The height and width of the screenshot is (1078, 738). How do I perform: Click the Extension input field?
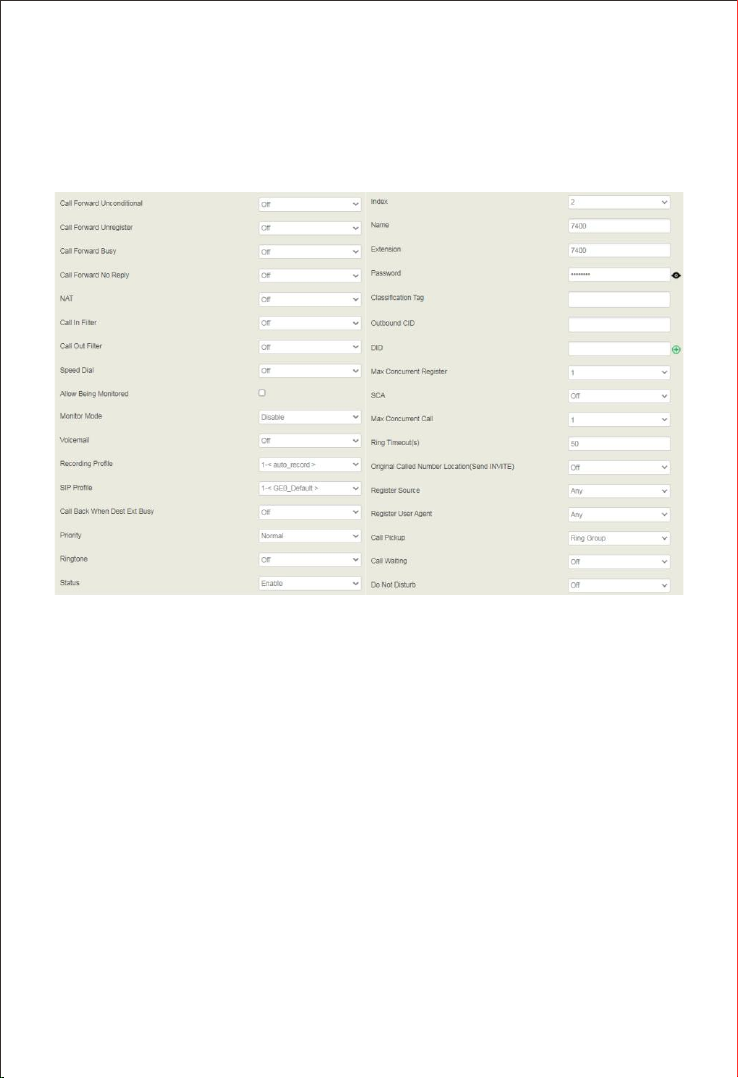pos(618,250)
